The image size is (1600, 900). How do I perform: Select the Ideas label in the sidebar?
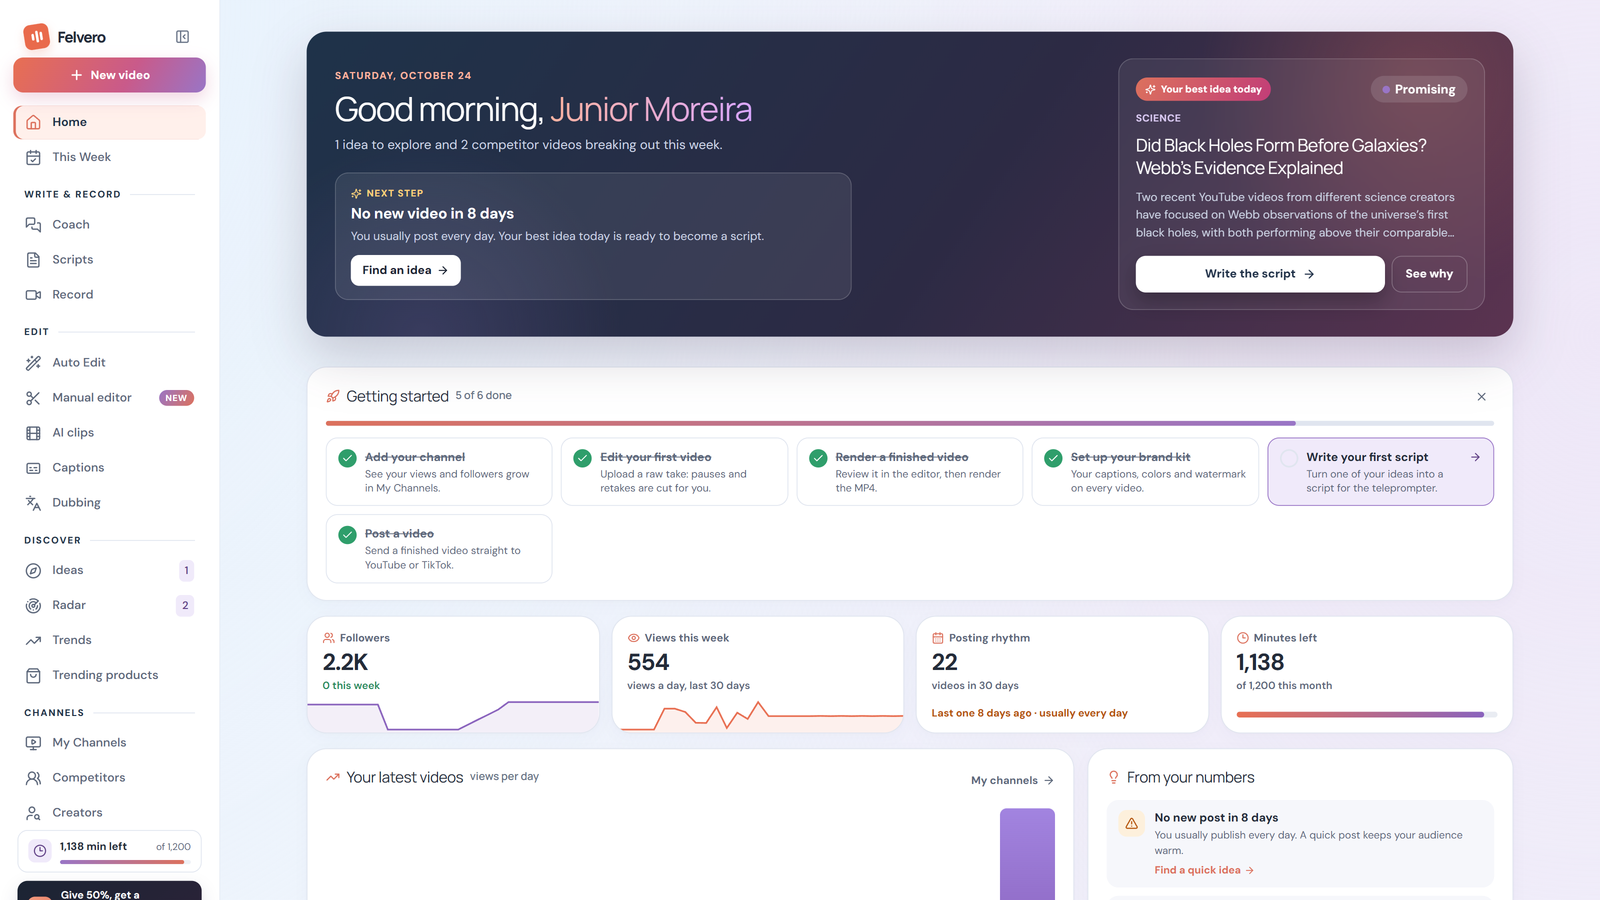[x=68, y=570]
